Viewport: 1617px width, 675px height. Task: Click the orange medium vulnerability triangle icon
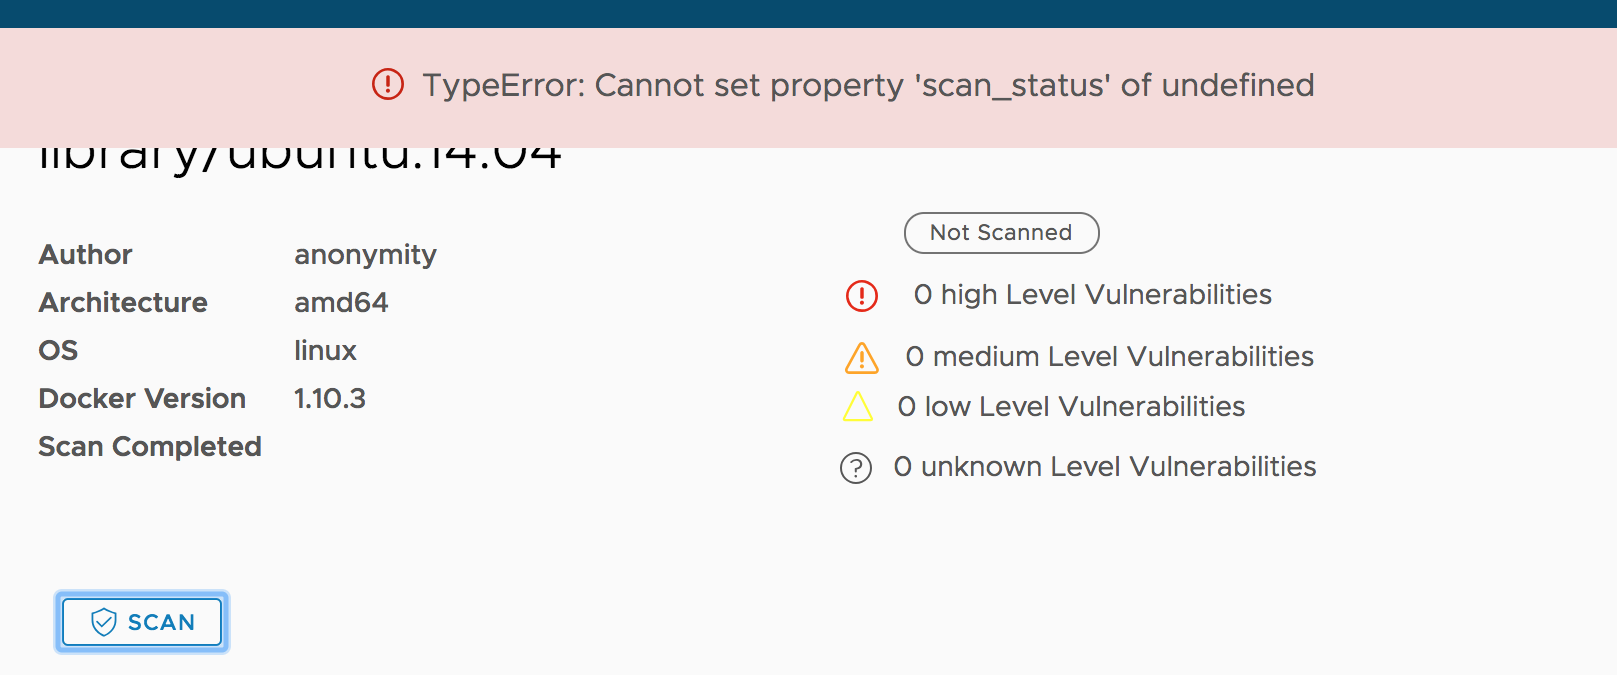(861, 358)
